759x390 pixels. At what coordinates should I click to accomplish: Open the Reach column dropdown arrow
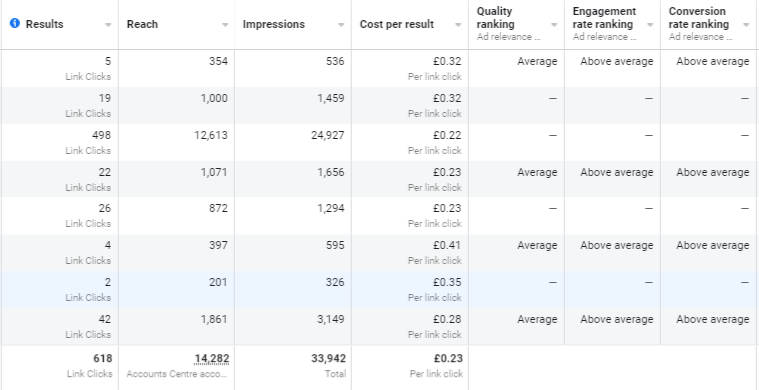225,25
